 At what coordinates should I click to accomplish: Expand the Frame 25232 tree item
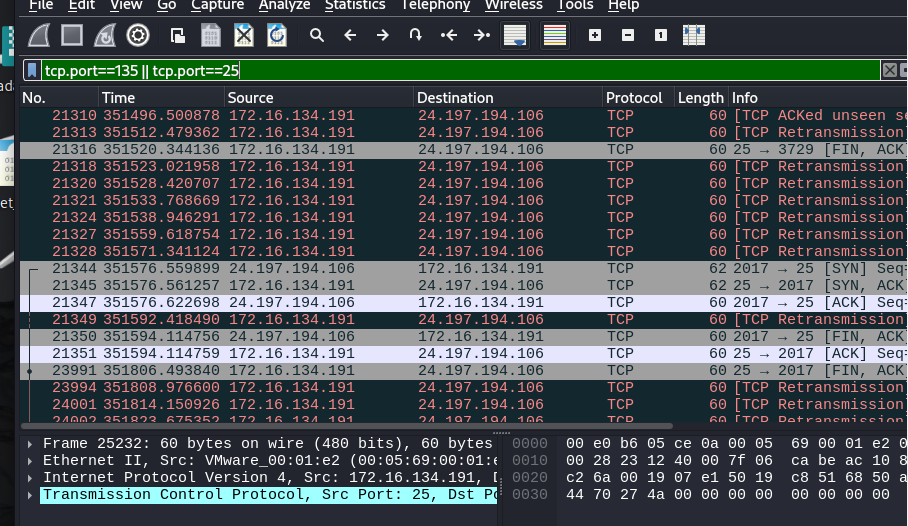pyautogui.click(x=30, y=443)
